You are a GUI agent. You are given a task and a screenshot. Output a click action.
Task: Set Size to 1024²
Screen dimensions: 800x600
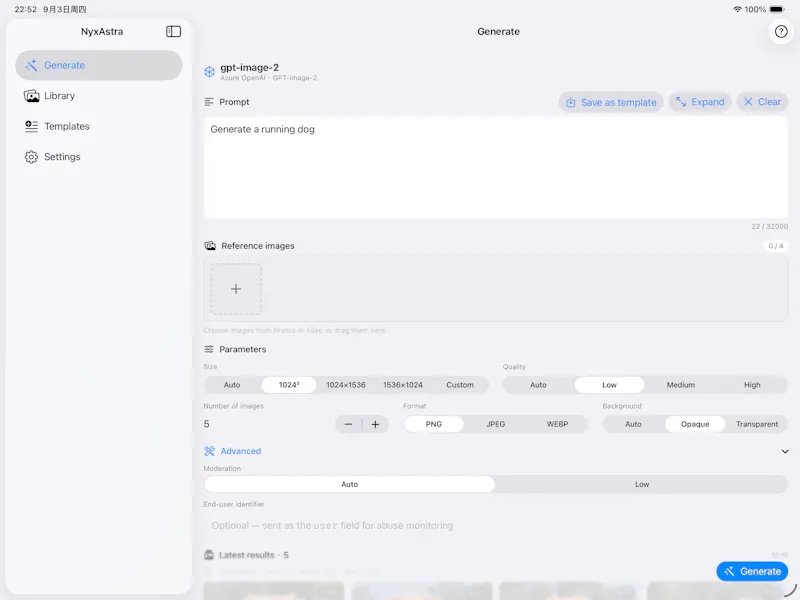pyautogui.click(x=289, y=385)
